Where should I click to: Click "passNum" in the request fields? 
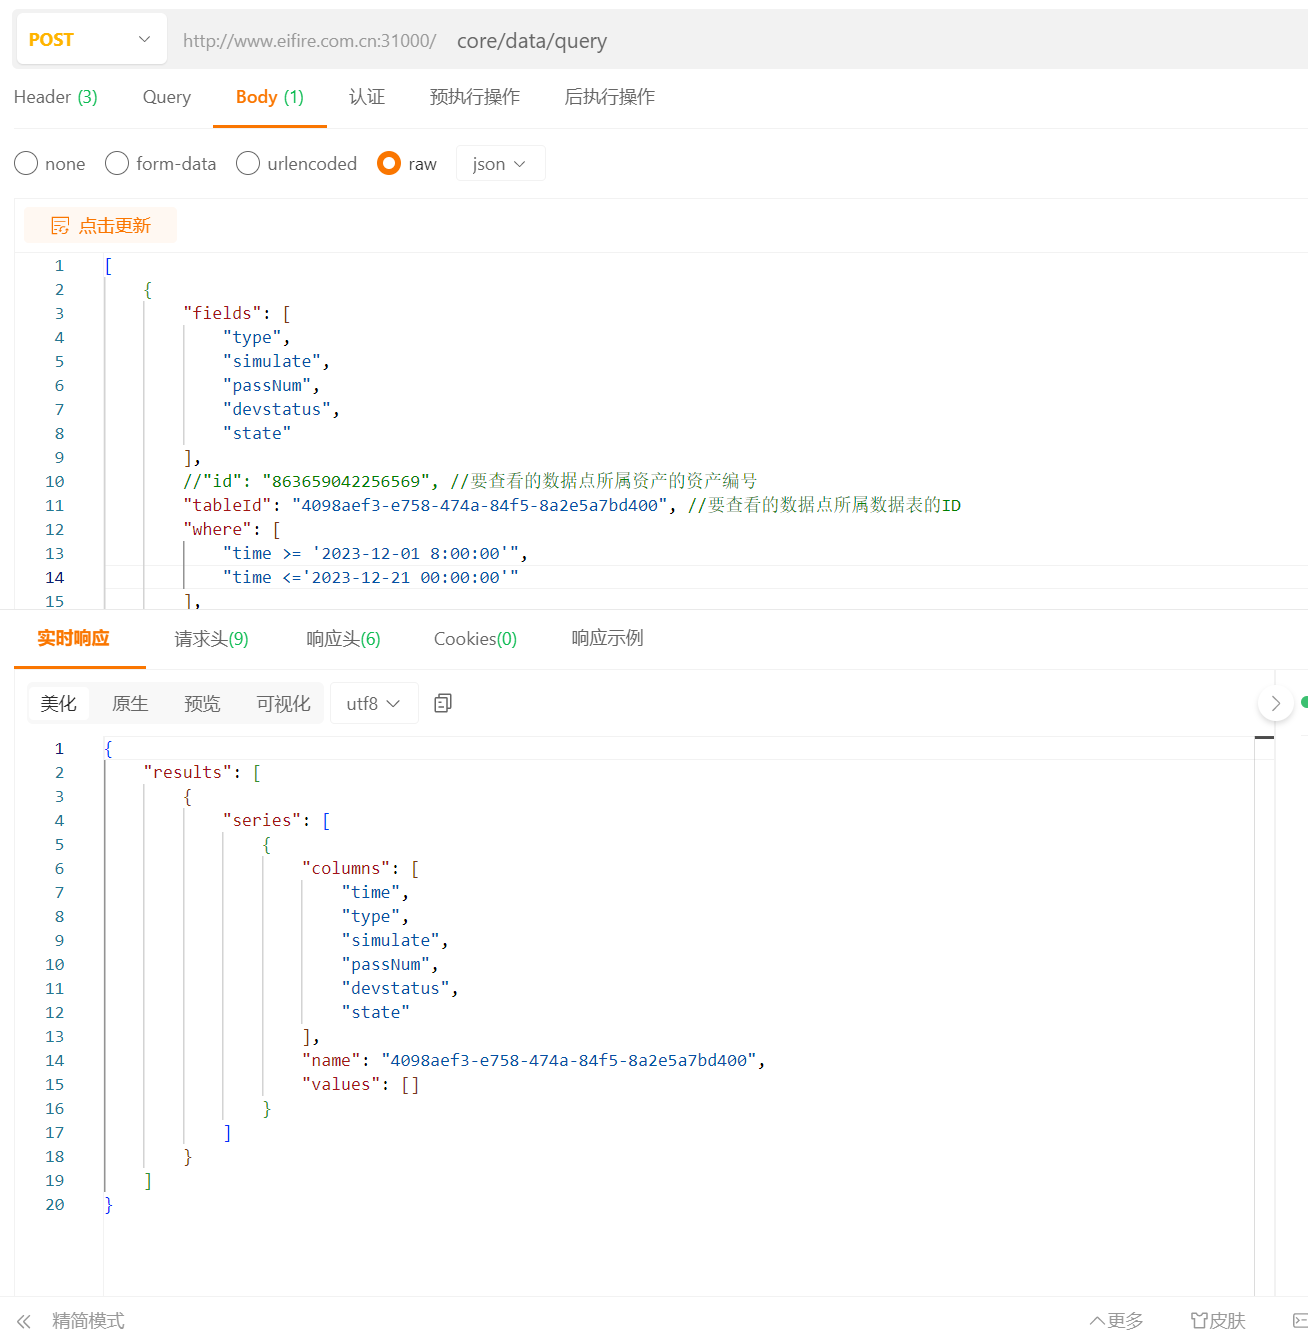pyautogui.click(x=266, y=386)
